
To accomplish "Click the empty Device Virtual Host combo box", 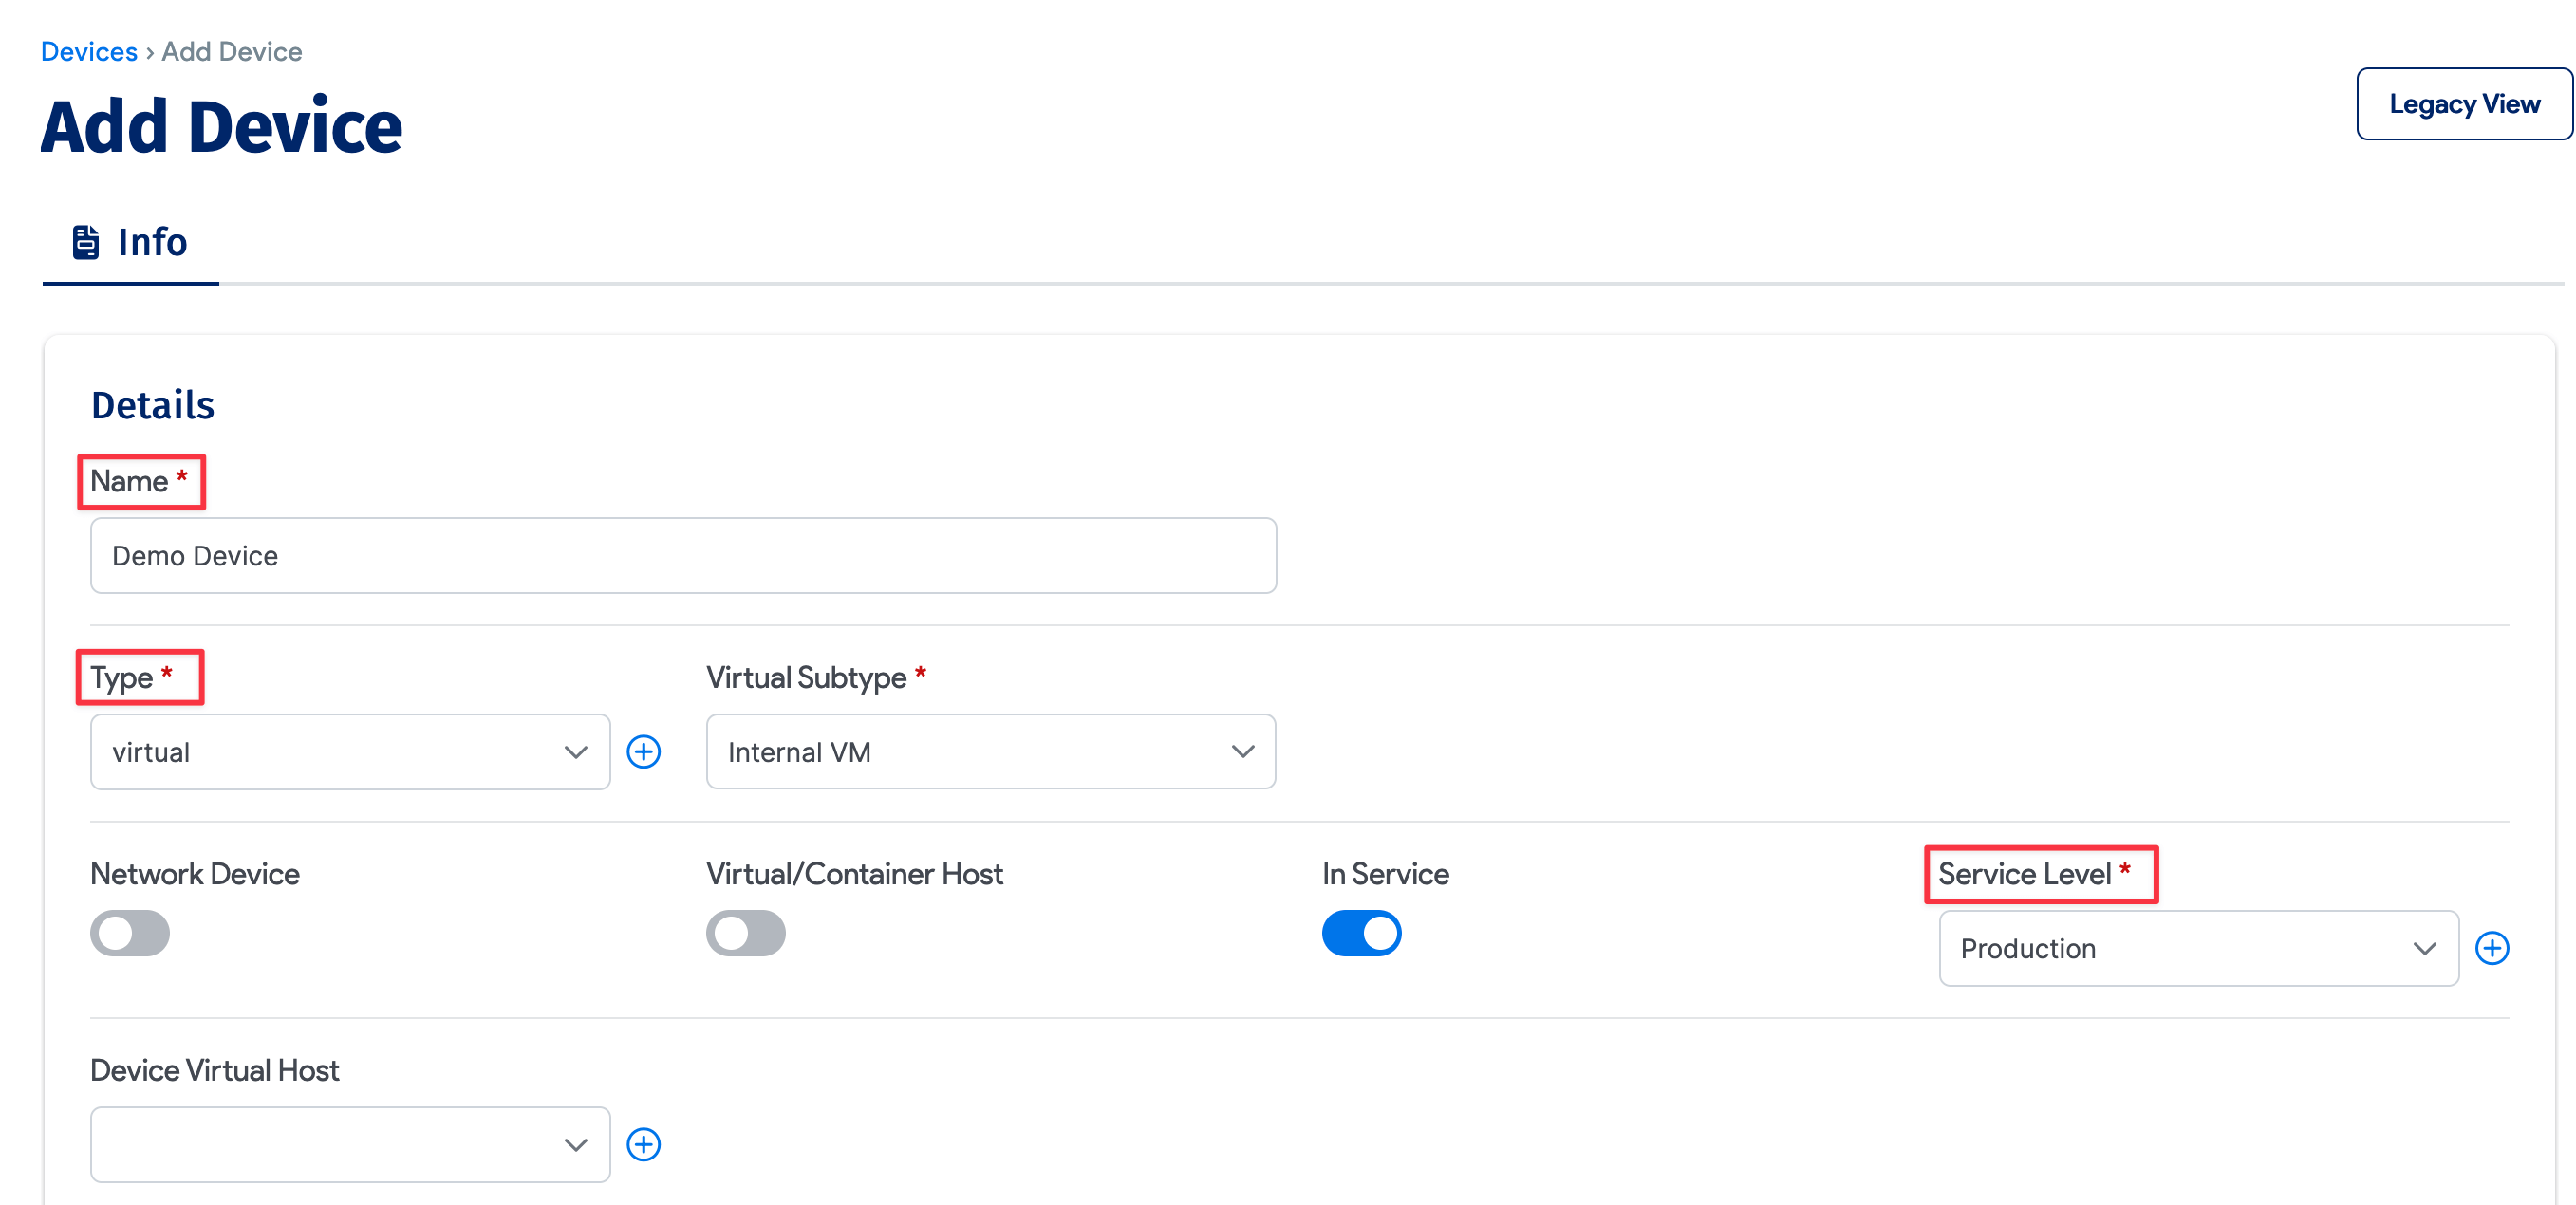I will (x=349, y=1144).
